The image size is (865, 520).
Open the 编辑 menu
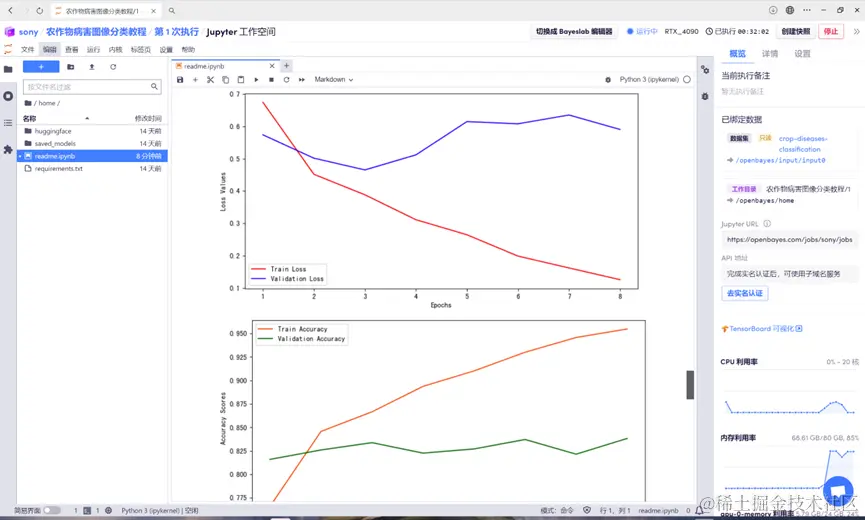50,50
